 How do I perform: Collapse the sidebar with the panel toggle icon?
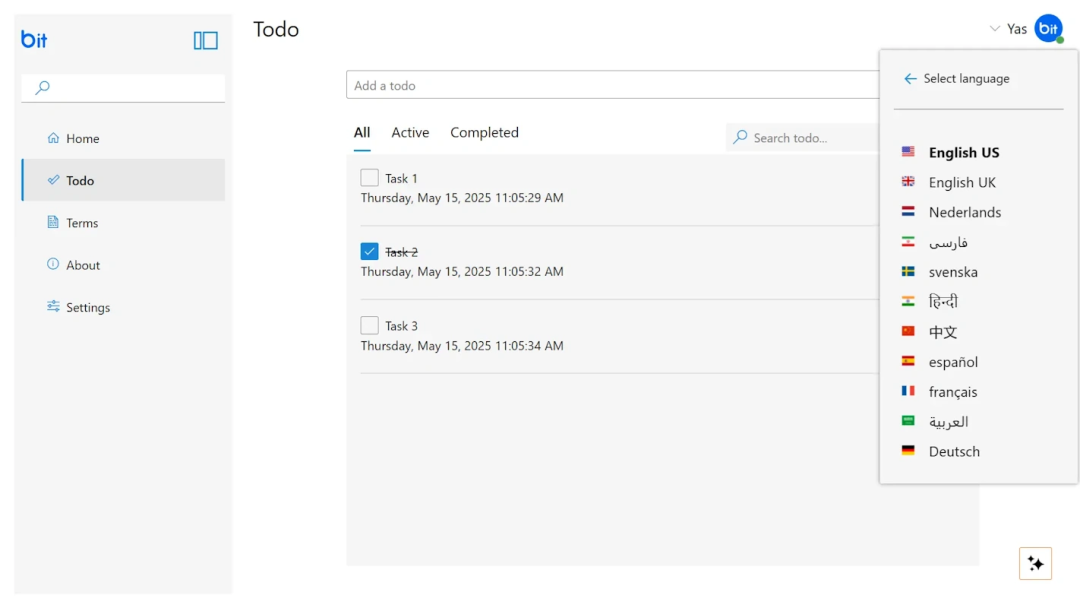(x=205, y=41)
